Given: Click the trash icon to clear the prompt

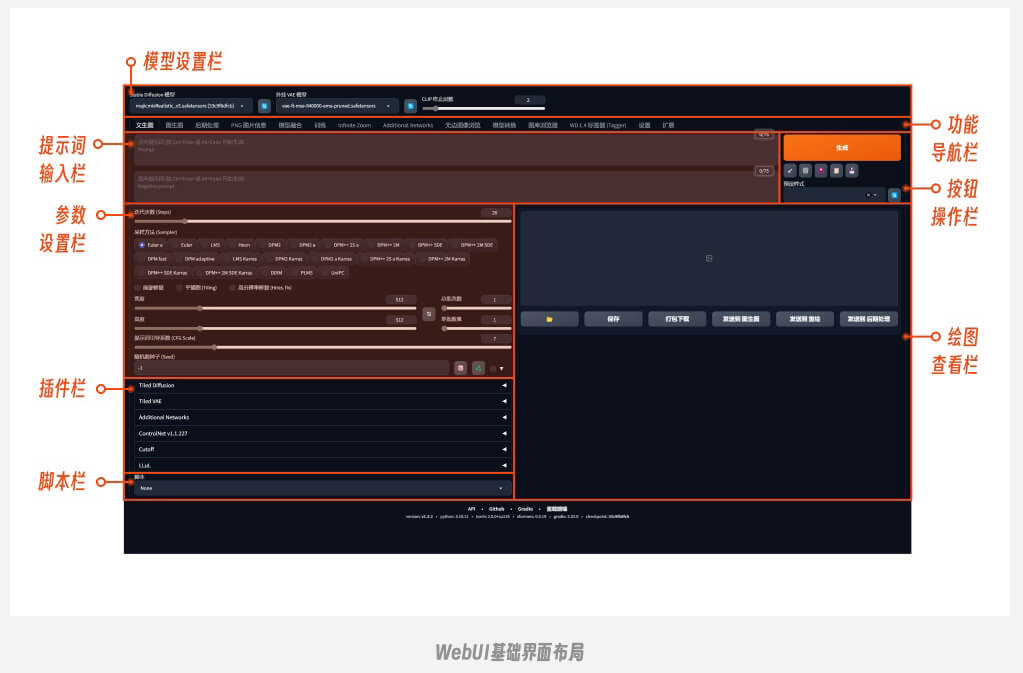Looking at the screenshot, I should coord(805,171).
